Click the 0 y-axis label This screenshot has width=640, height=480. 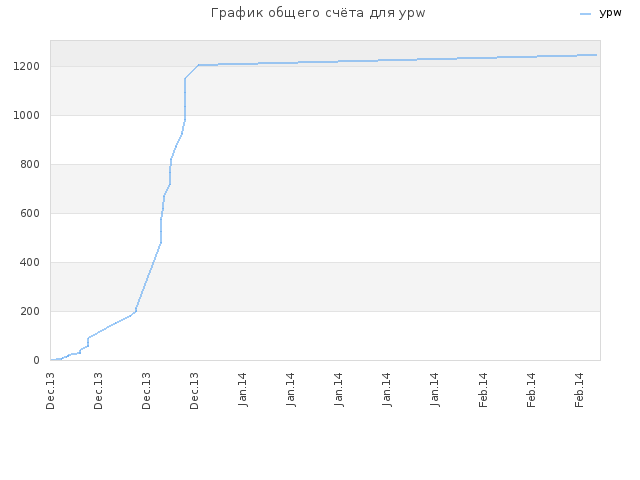click(x=36, y=360)
